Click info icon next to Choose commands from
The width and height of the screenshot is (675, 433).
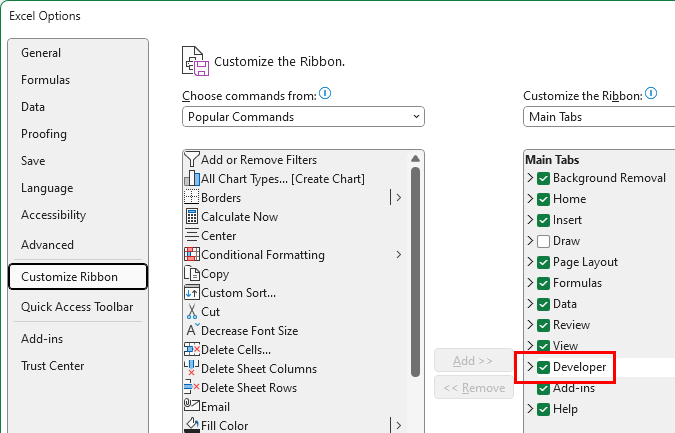325,93
